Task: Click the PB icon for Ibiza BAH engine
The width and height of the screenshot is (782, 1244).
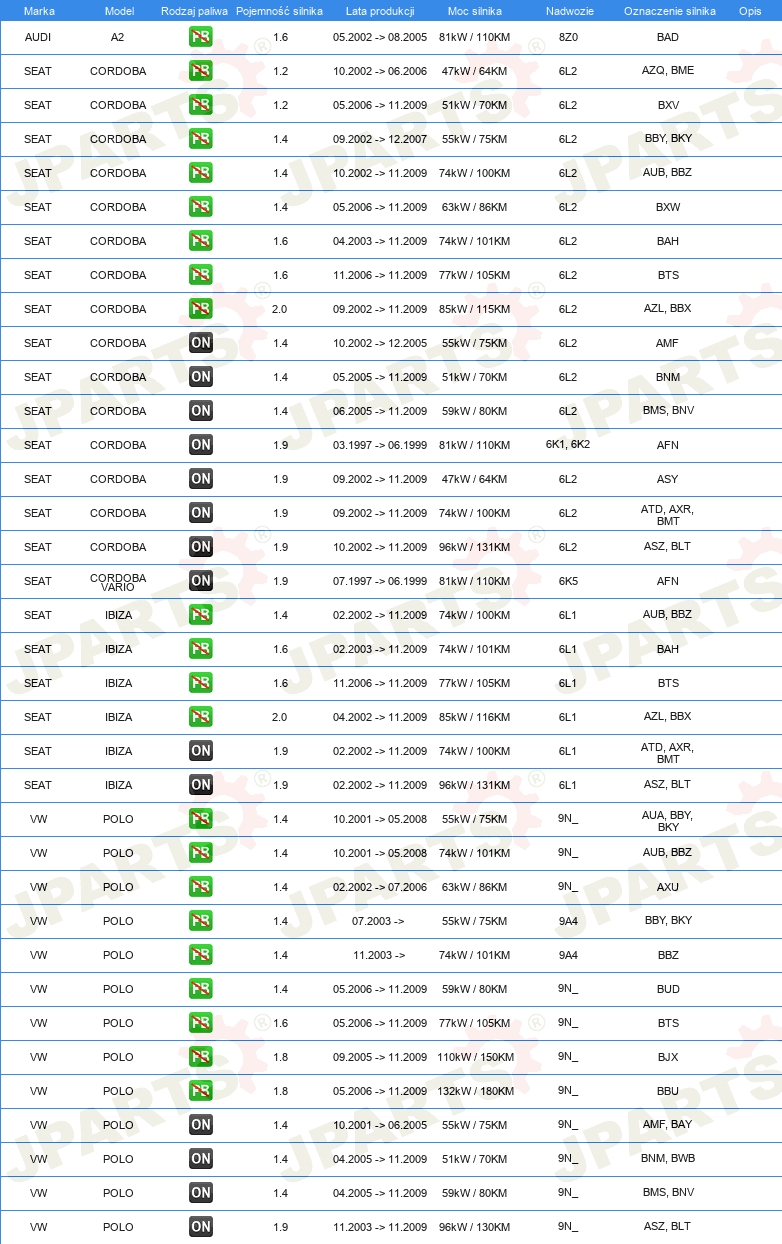Action: pos(201,649)
